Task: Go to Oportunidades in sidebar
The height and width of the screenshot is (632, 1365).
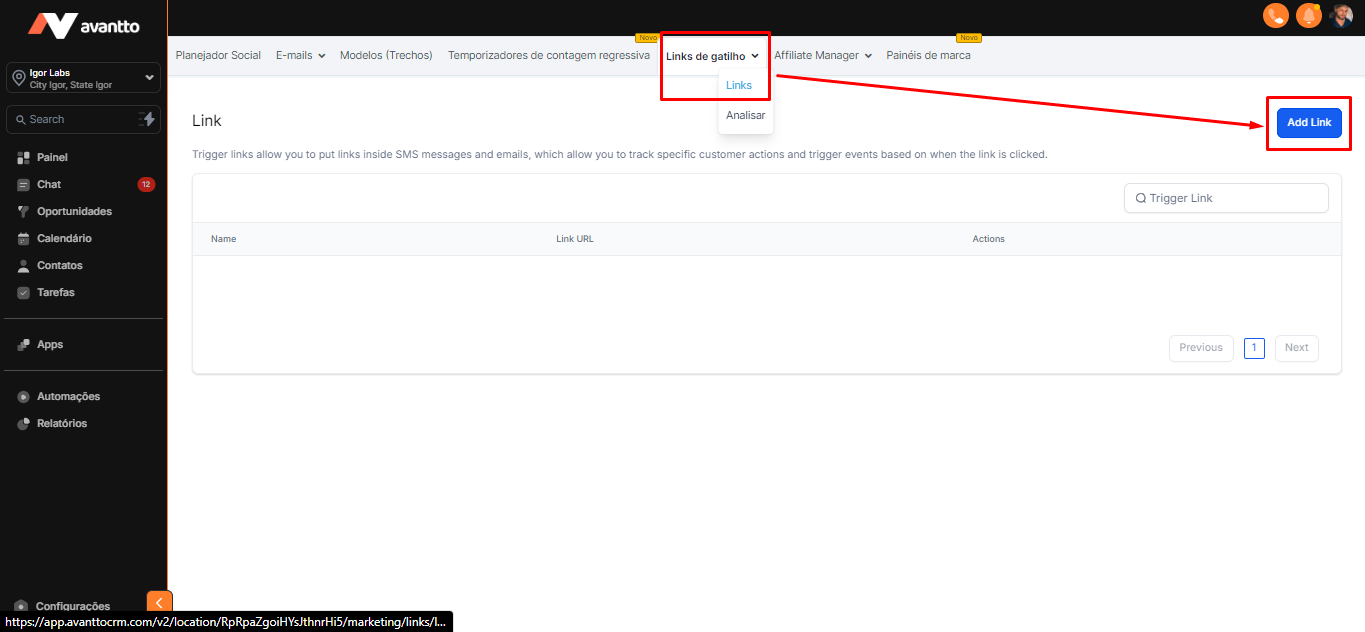Action: pyautogui.click(x=74, y=212)
